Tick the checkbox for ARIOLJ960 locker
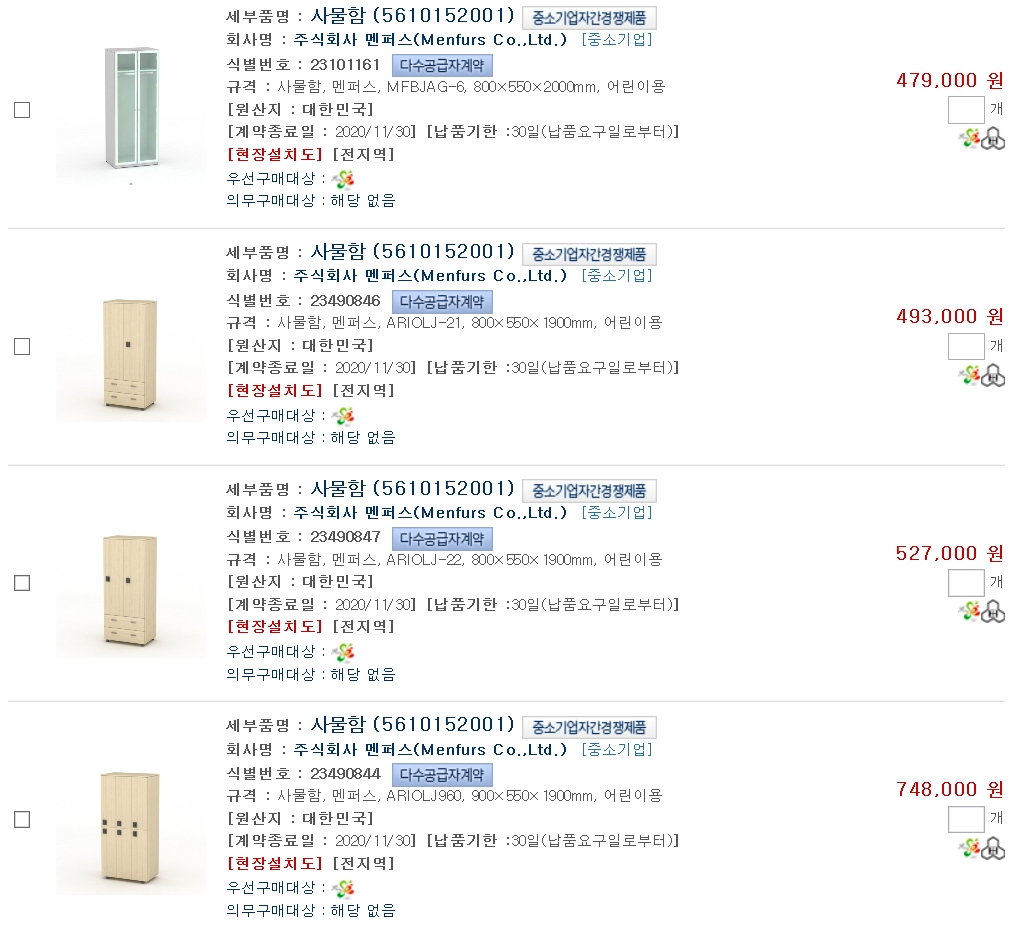The width and height of the screenshot is (1018, 928). click(x=22, y=819)
